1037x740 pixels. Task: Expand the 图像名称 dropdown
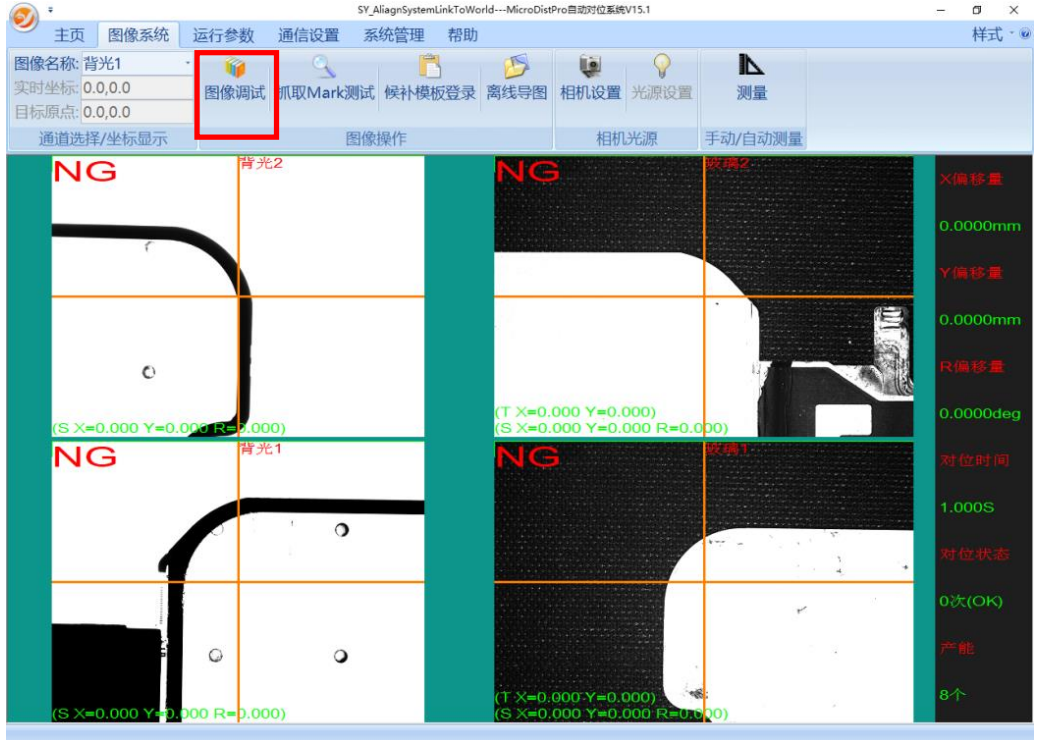coord(187,64)
